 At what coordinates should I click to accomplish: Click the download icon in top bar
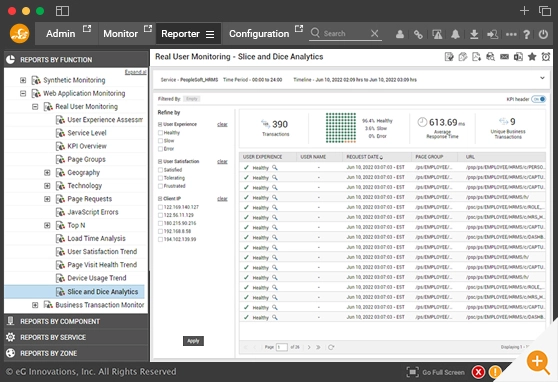pyautogui.click(x=474, y=34)
